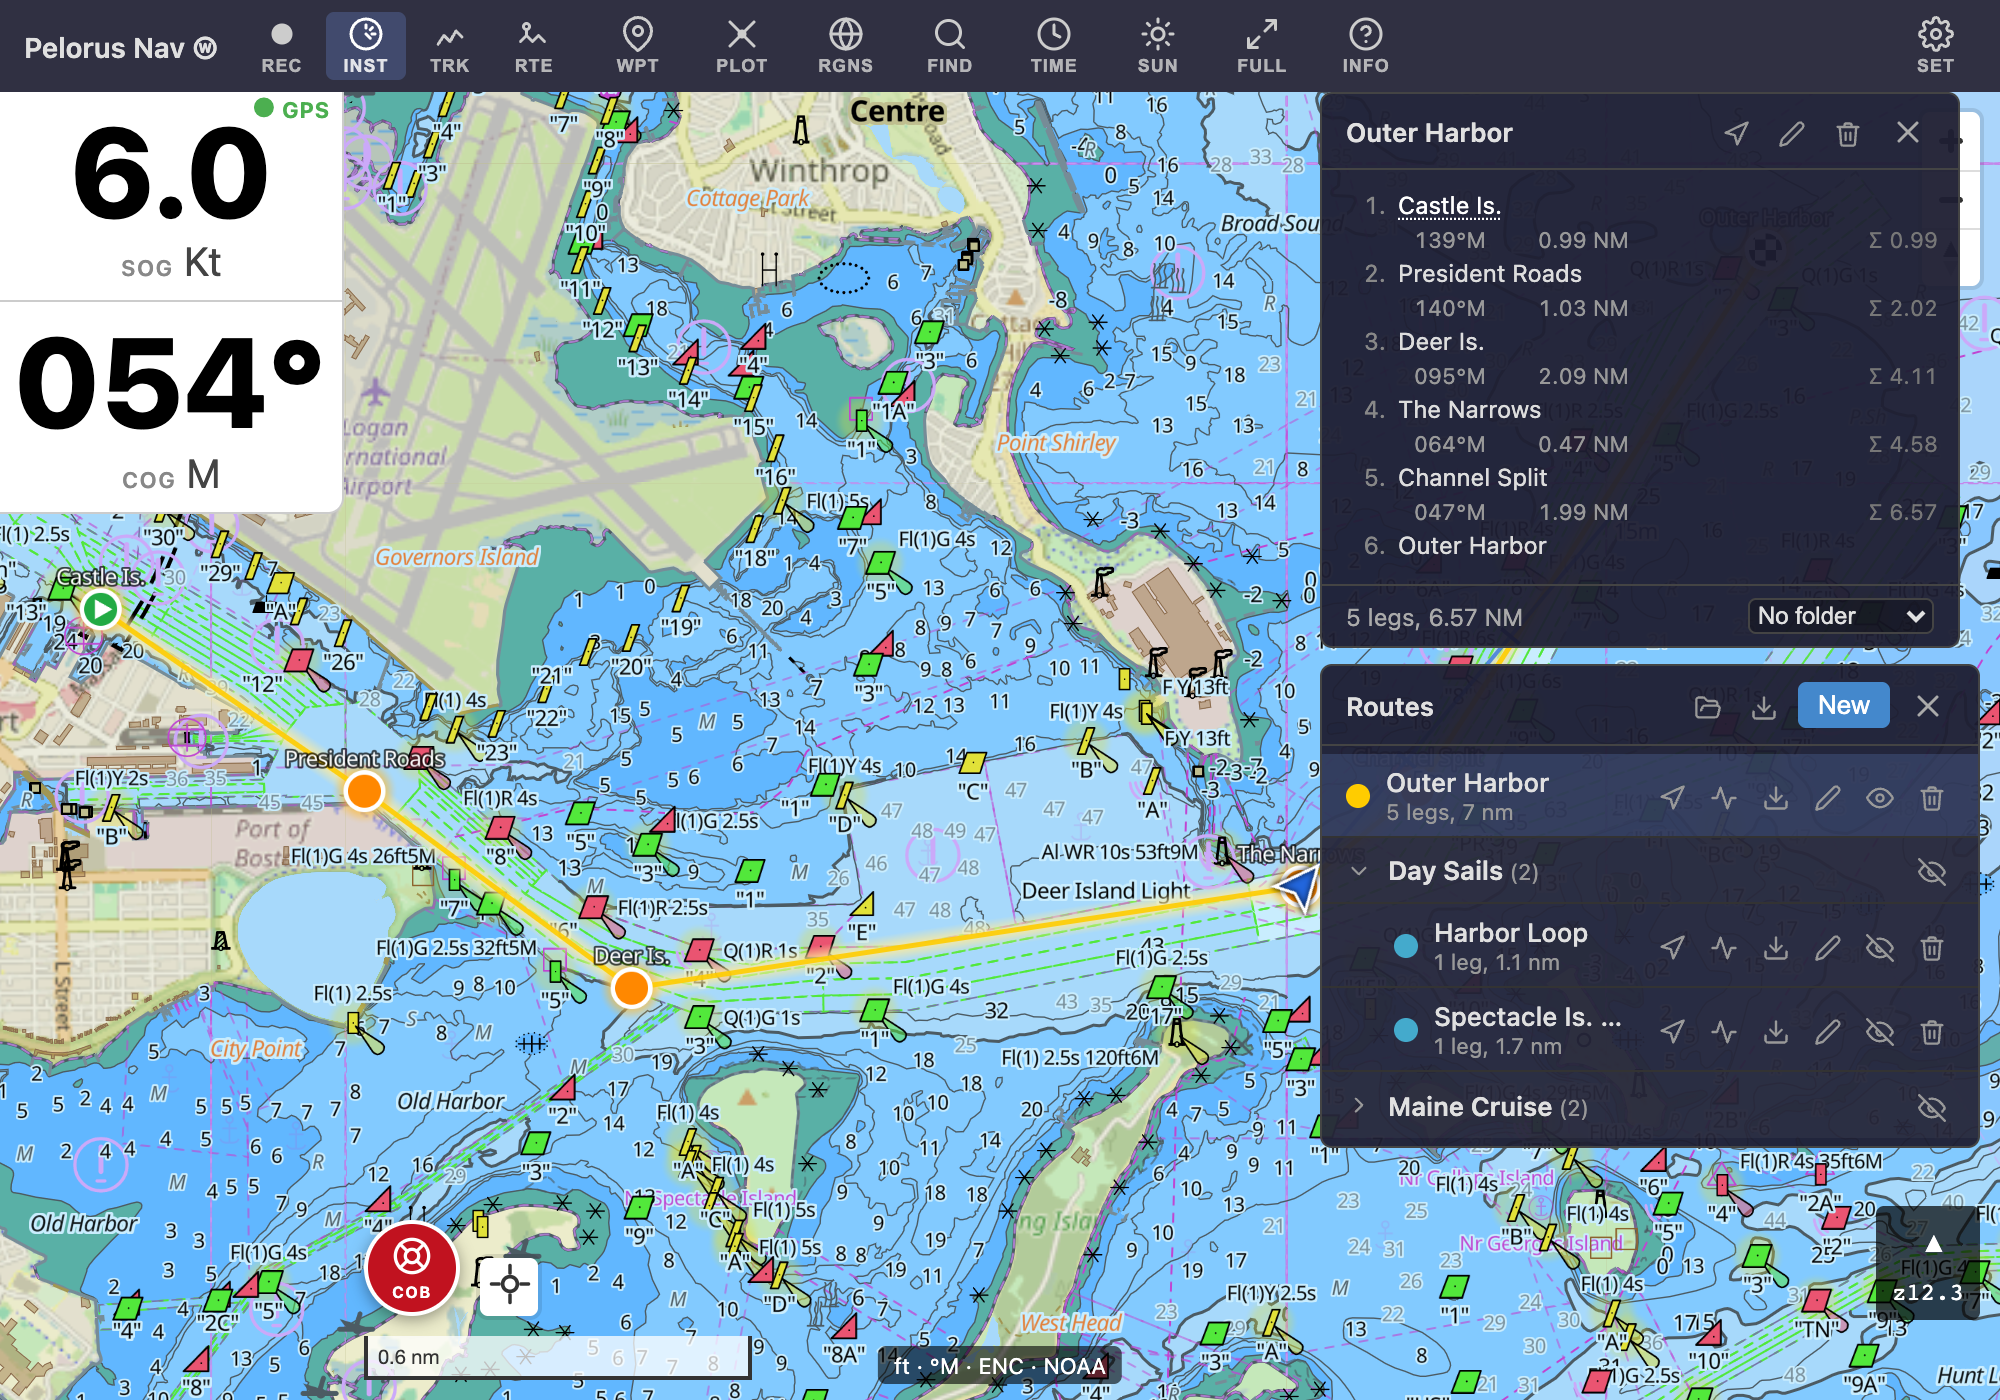This screenshot has width=2000, height=1400.
Task: Show profile for Spectacle Is. route
Action: coord(1724,1032)
